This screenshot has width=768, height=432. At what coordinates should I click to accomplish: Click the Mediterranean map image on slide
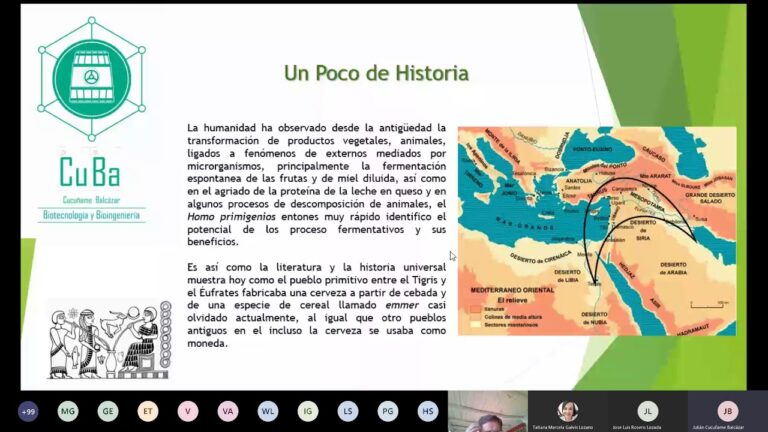click(x=596, y=230)
